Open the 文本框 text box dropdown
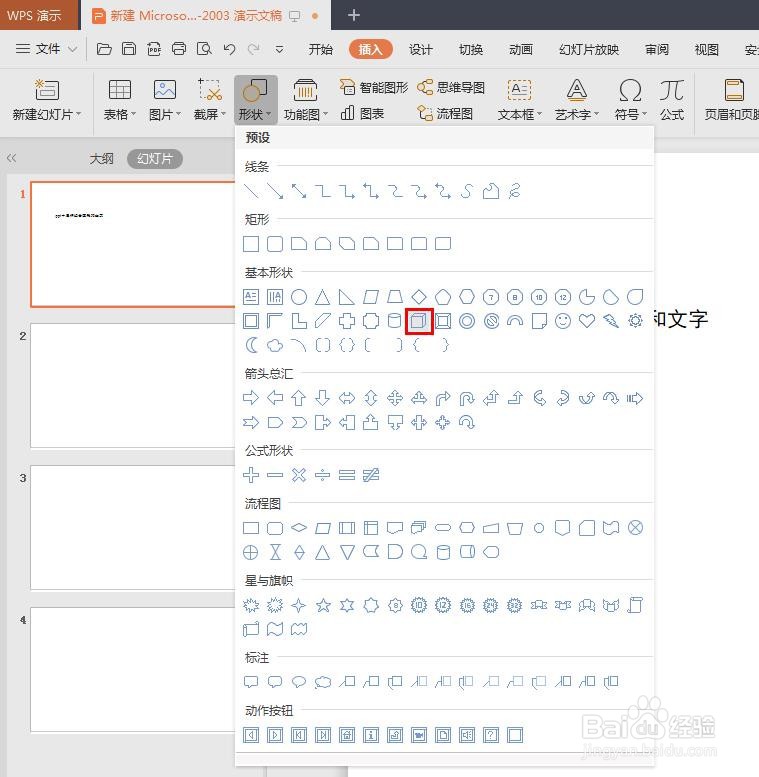 (x=519, y=100)
